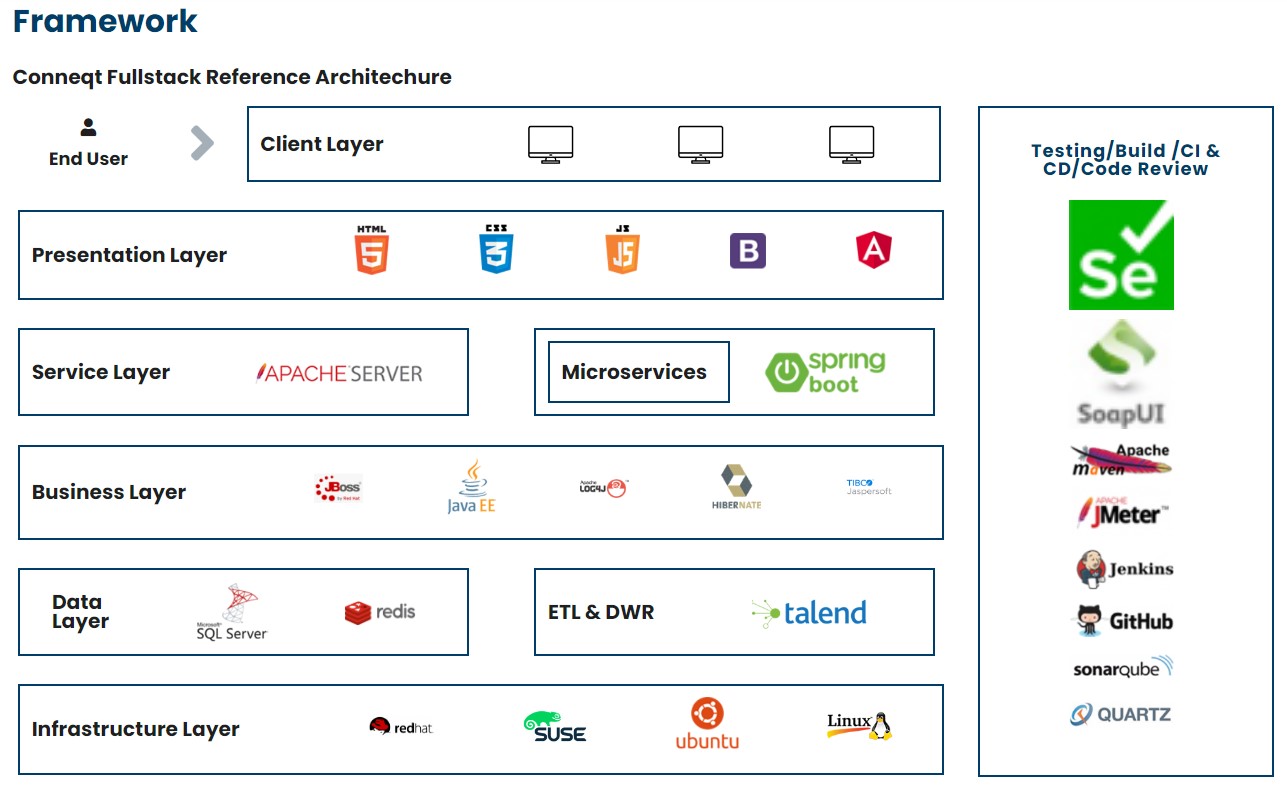The width and height of the screenshot is (1287, 807).
Task: Click the End User label
Action: tap(88, 158)
